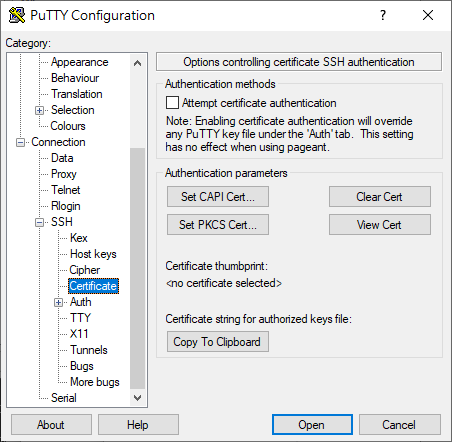Expand the Selection tree node
The image size is (452, 442).
tap(39, 110)
